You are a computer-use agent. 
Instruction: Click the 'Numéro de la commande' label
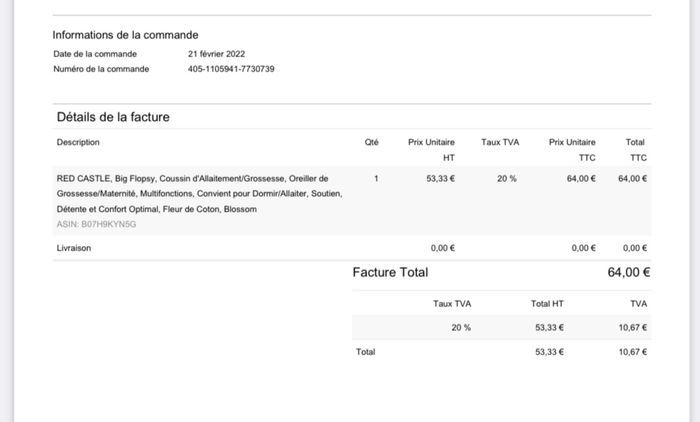(101, 69)
